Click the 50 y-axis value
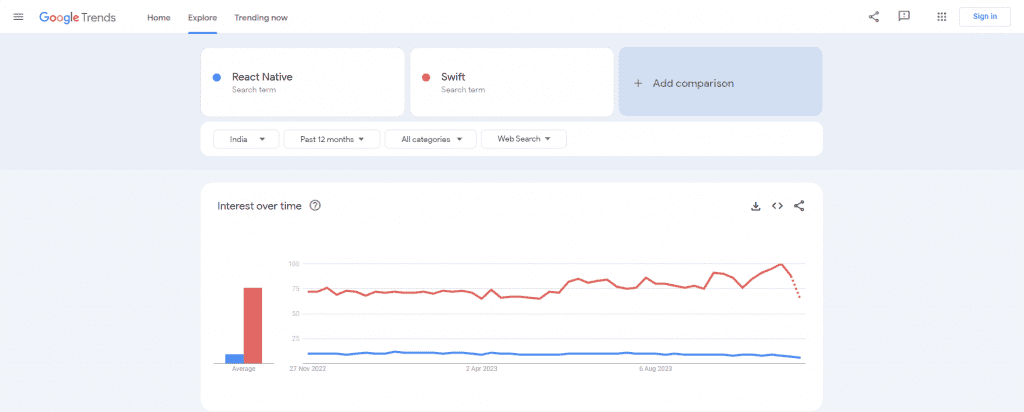The height and width of the screenshot is (412, 1024). (x=295, y=313)
